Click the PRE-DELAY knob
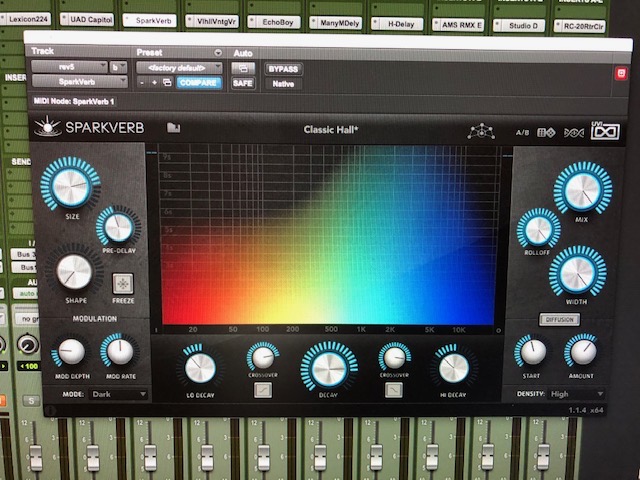Image resolution: width=640 pixels, height=480 pixels. click(118, 227)
